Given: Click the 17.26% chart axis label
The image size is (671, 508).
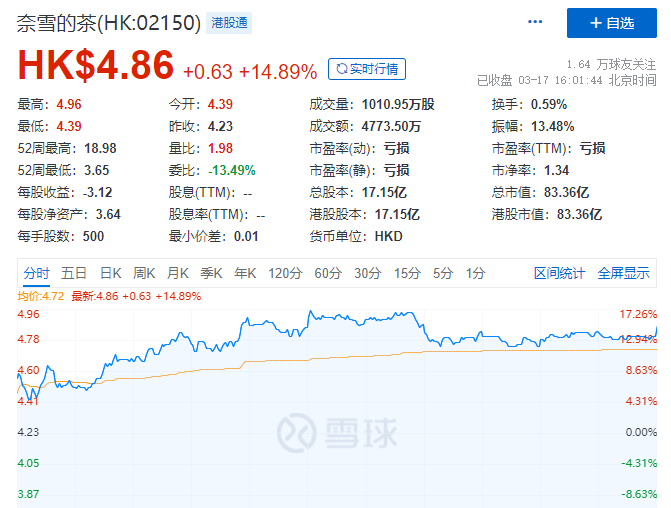Looking at the screenshot, I should click(x=638, y=314).
